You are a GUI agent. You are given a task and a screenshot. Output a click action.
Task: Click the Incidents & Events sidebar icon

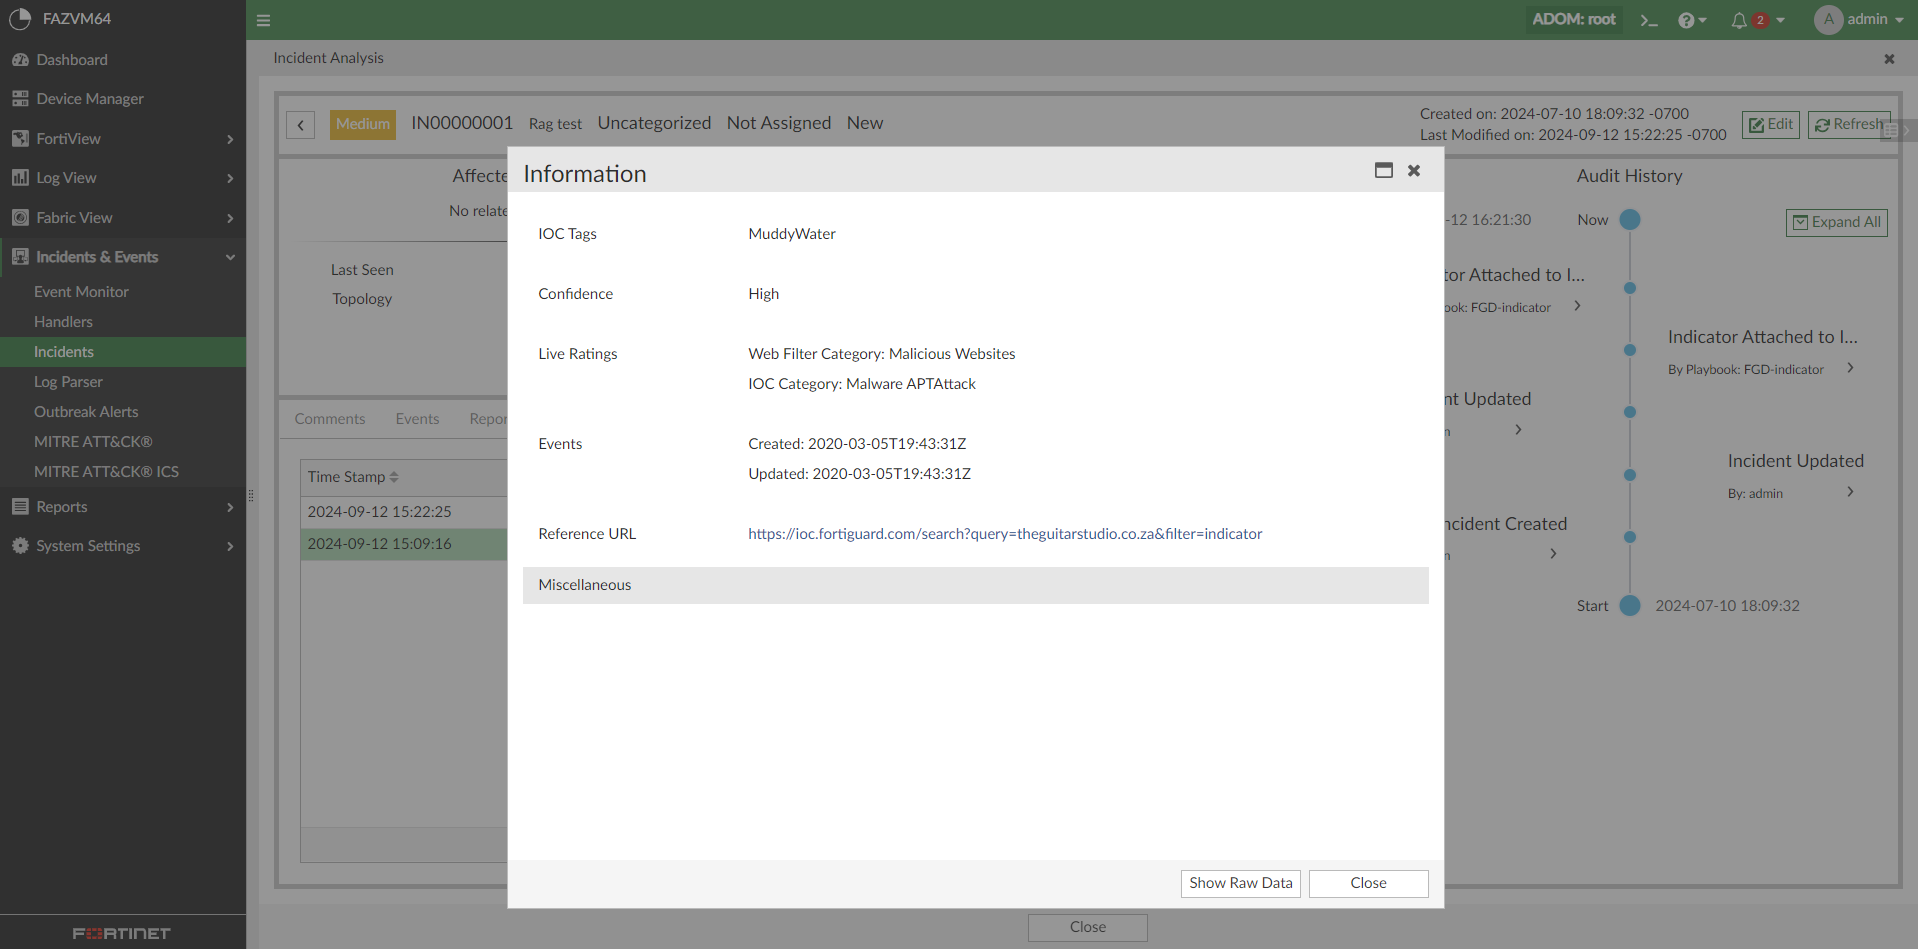(x=20, y=257)
